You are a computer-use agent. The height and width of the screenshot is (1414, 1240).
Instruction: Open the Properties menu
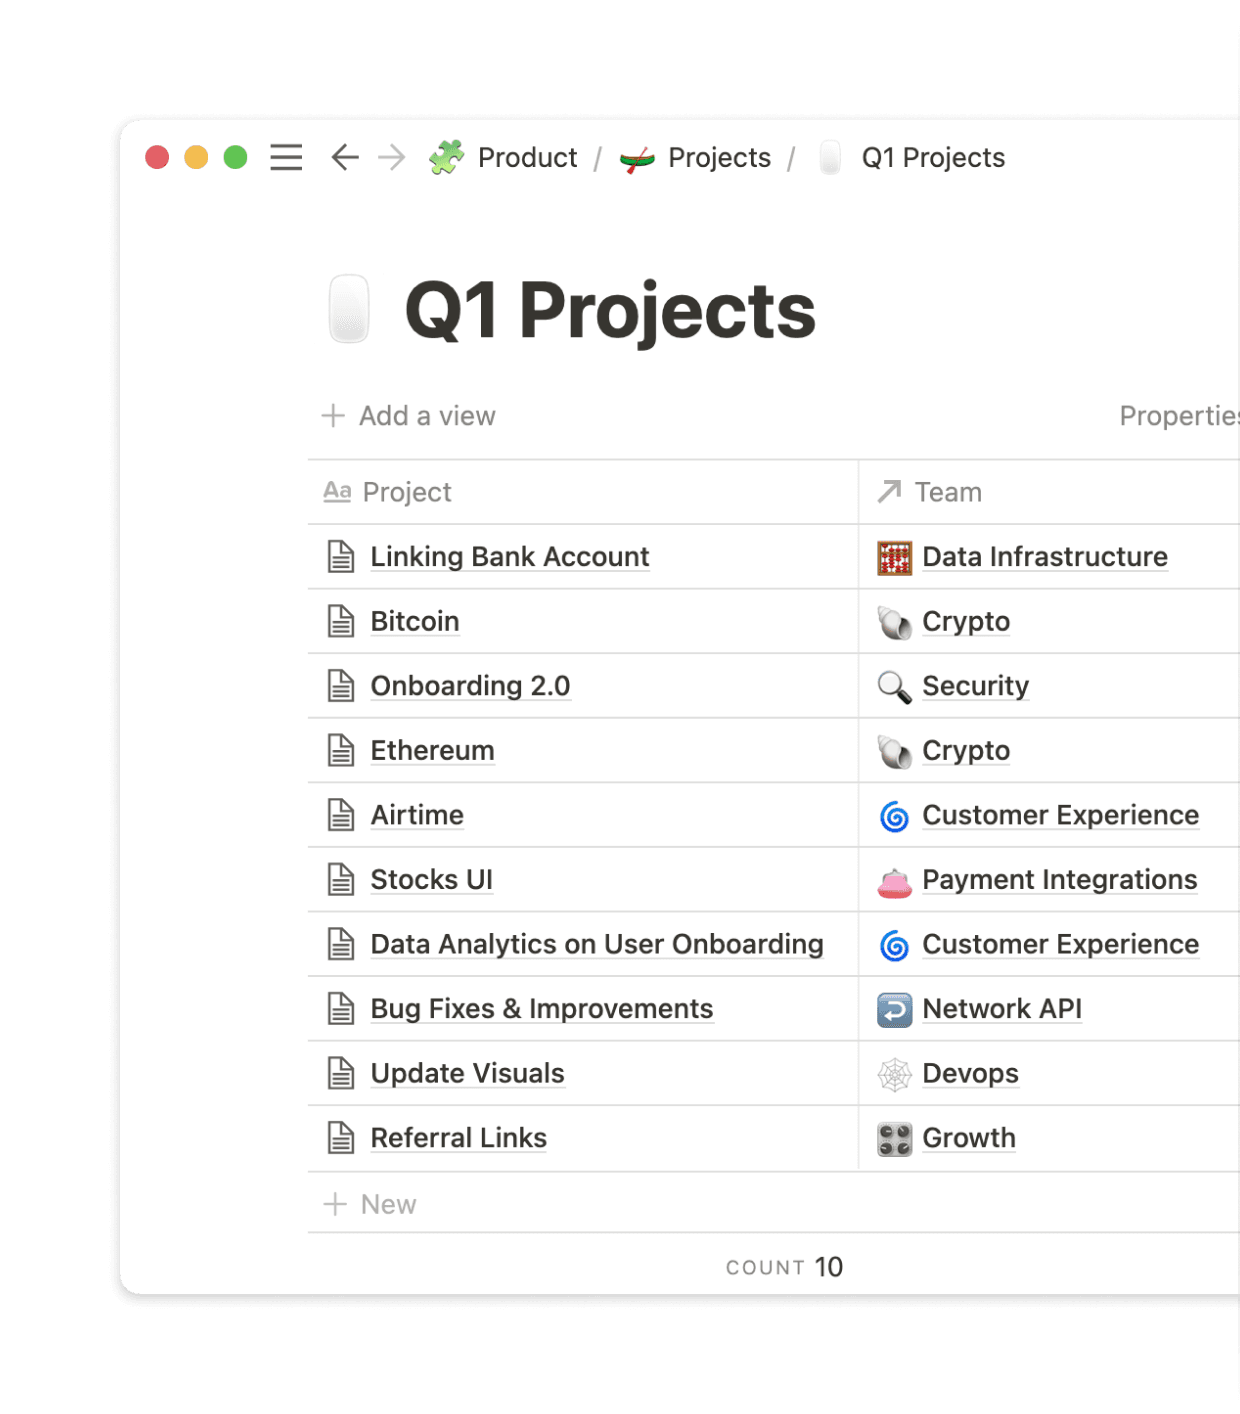tap(1178, 416)
